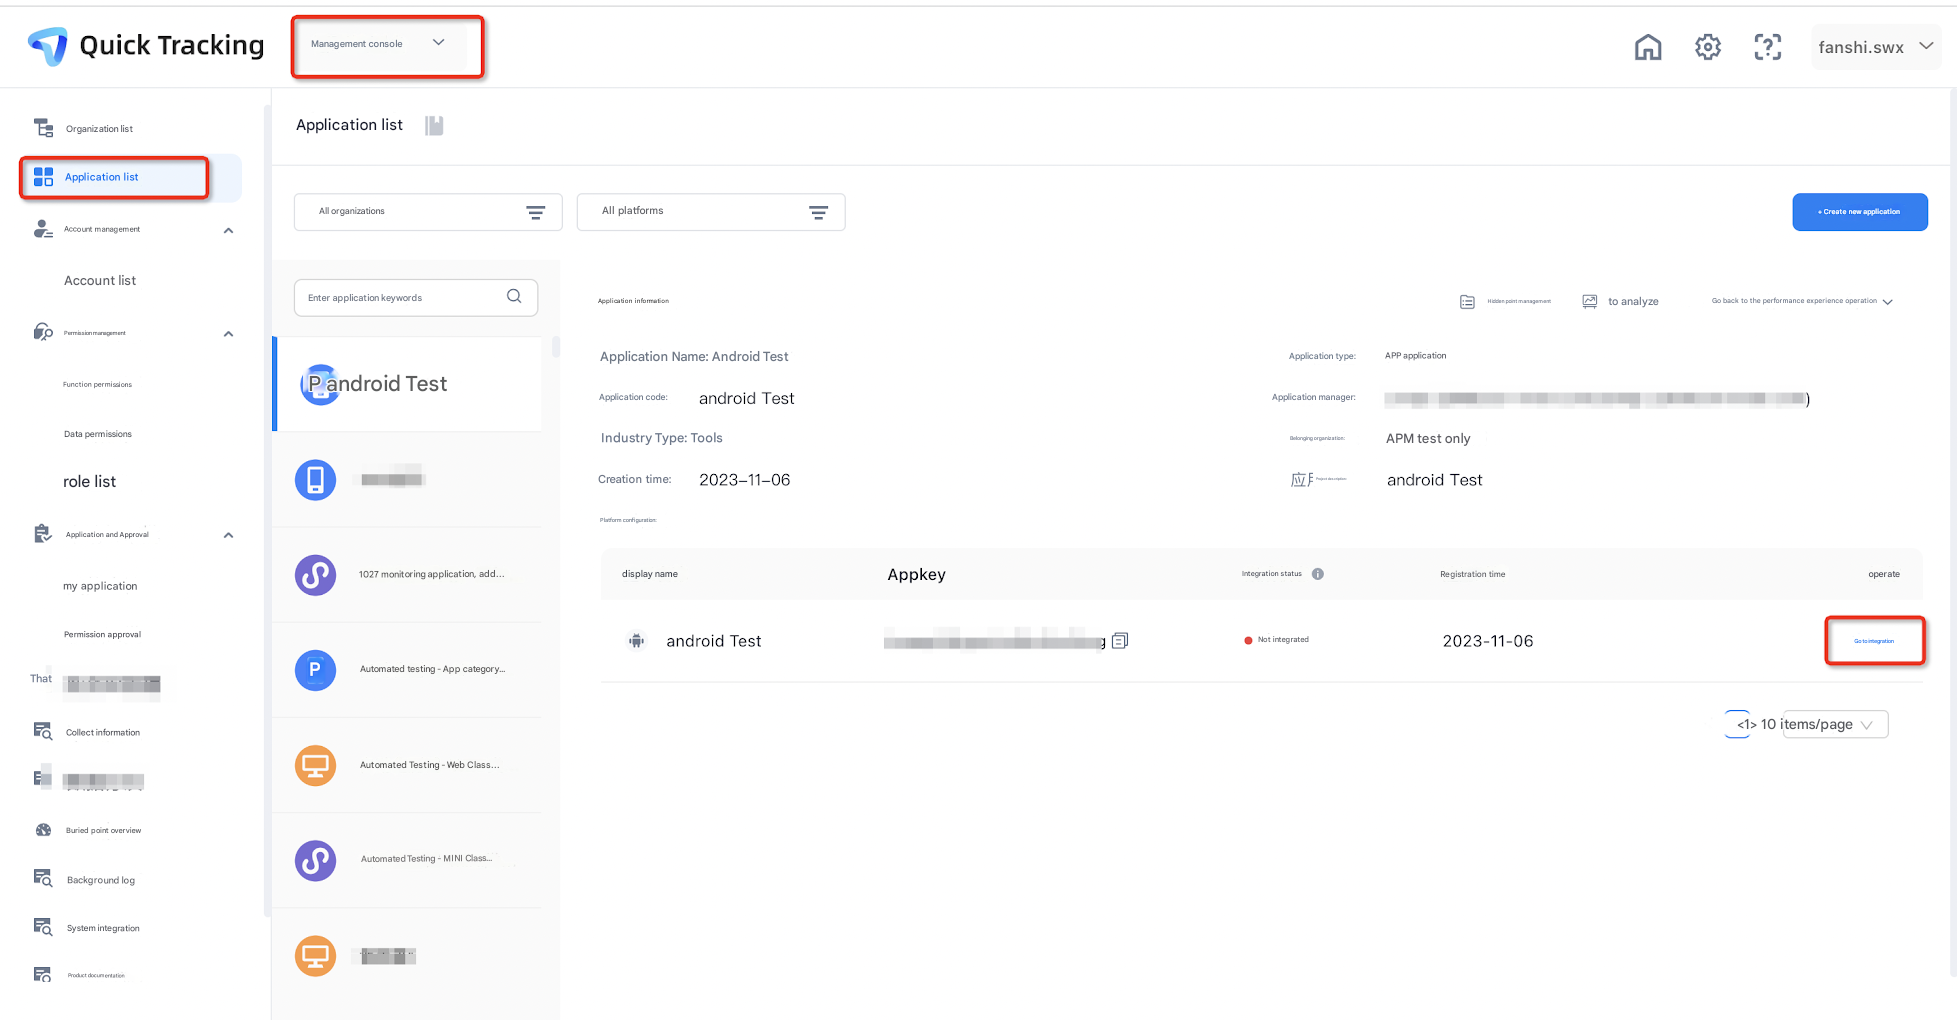The height and width of the screenshot is (1020, 1957).
Task: Click the Android platform icon in table row
Action: pyautogui.click(x=636, y=641)
